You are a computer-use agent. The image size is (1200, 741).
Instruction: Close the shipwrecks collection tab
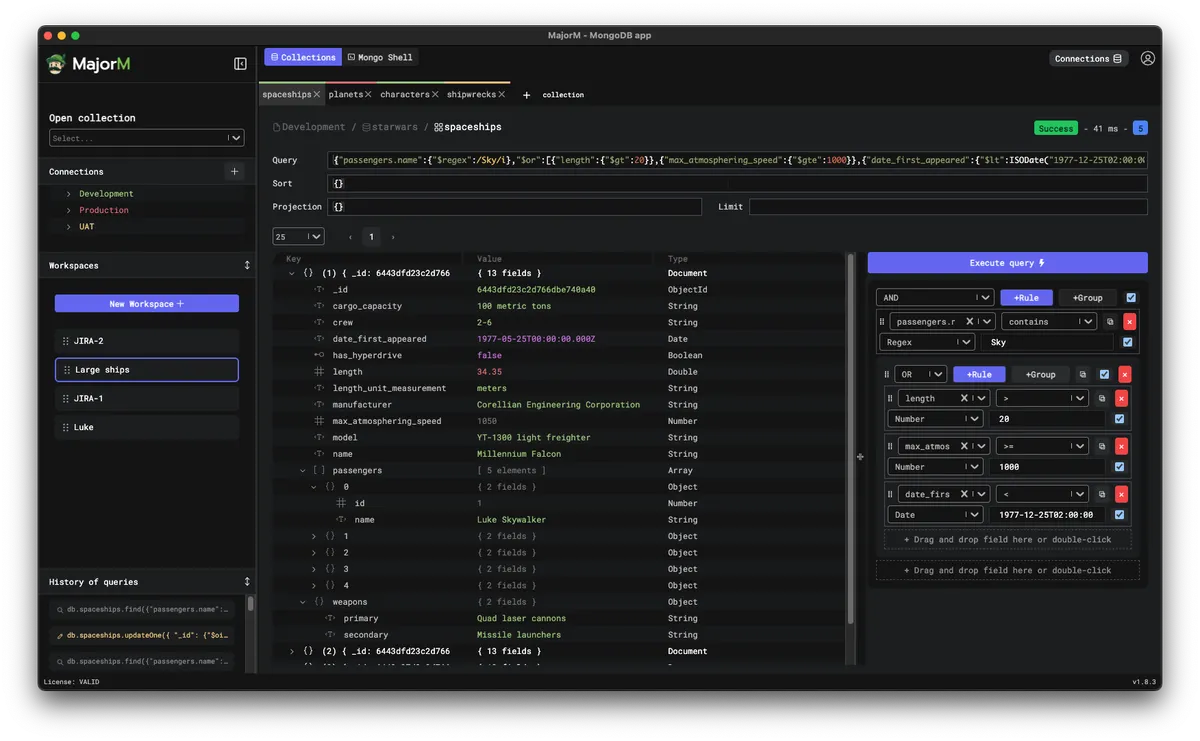502,94
